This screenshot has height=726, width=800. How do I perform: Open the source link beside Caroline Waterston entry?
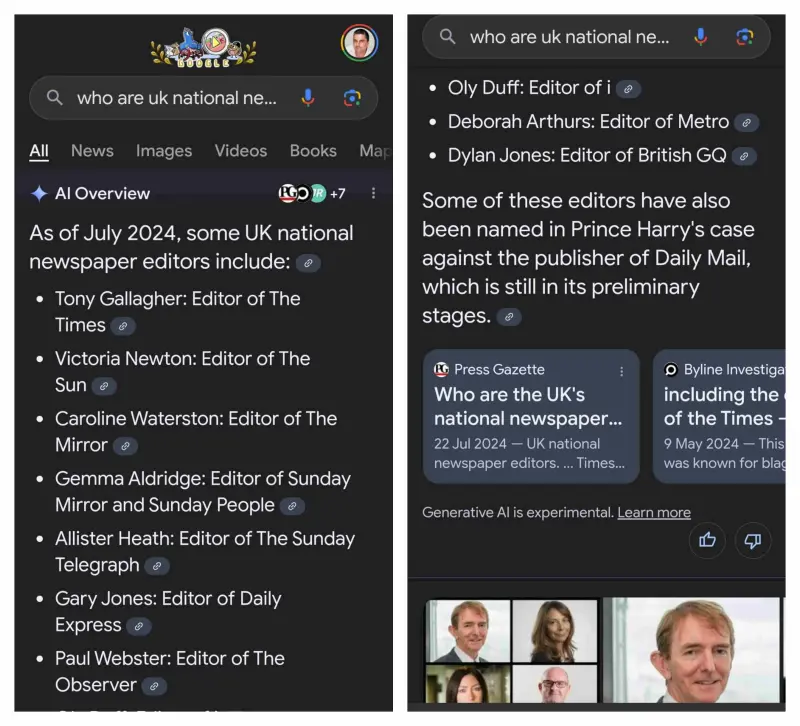(125, 446)
